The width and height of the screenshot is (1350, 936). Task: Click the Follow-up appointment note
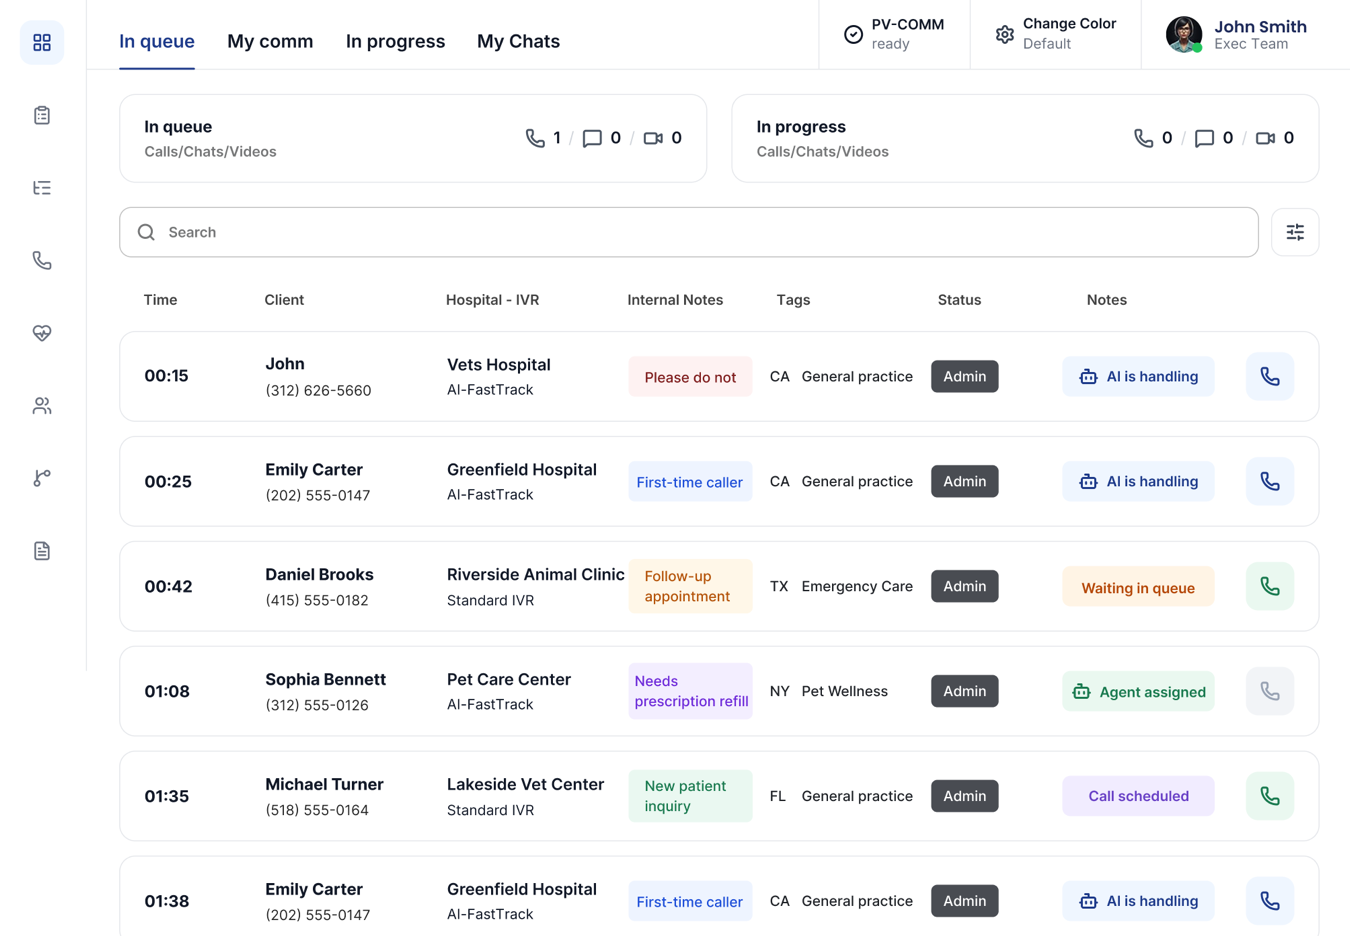690,586
